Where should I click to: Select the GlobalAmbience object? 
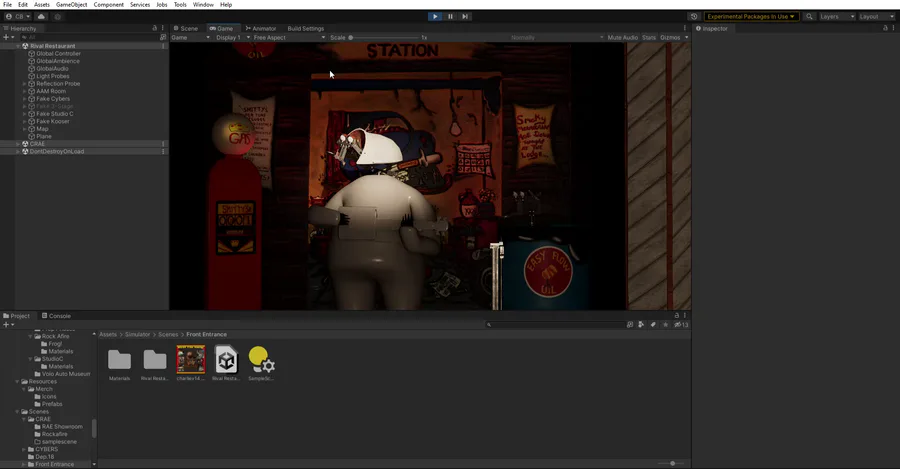57,61
